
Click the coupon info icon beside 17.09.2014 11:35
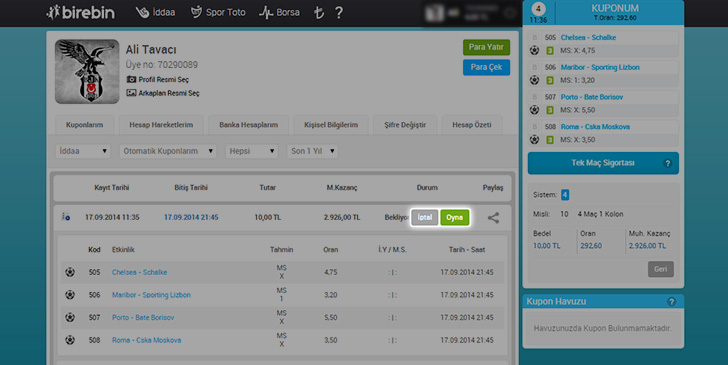[x=66, y=217]
